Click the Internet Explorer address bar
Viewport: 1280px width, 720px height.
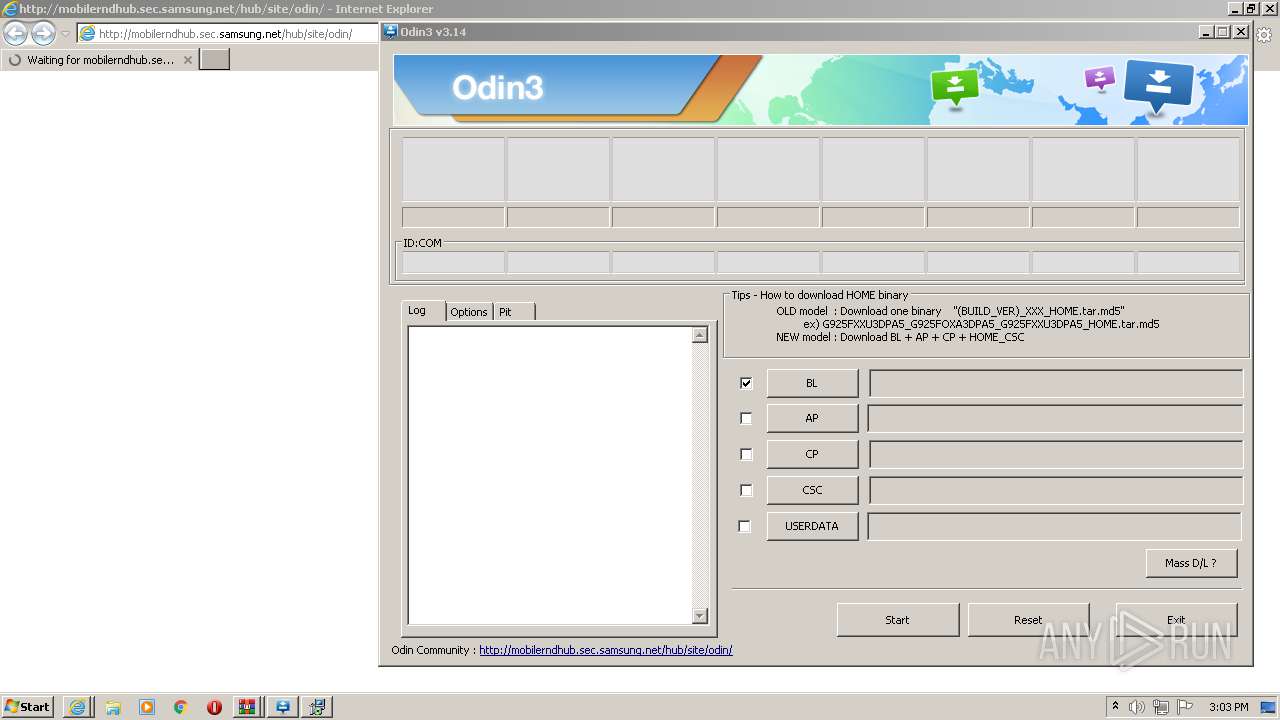click(x=228, y=34)
